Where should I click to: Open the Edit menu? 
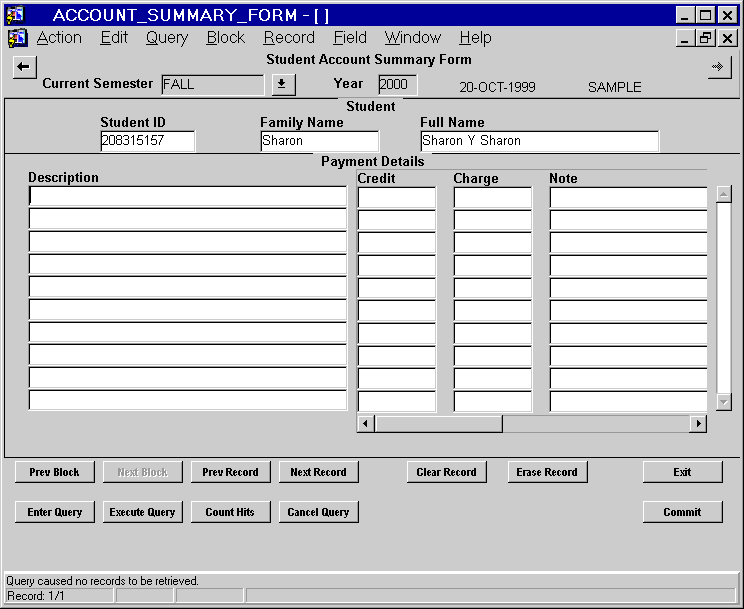point(114,37)
